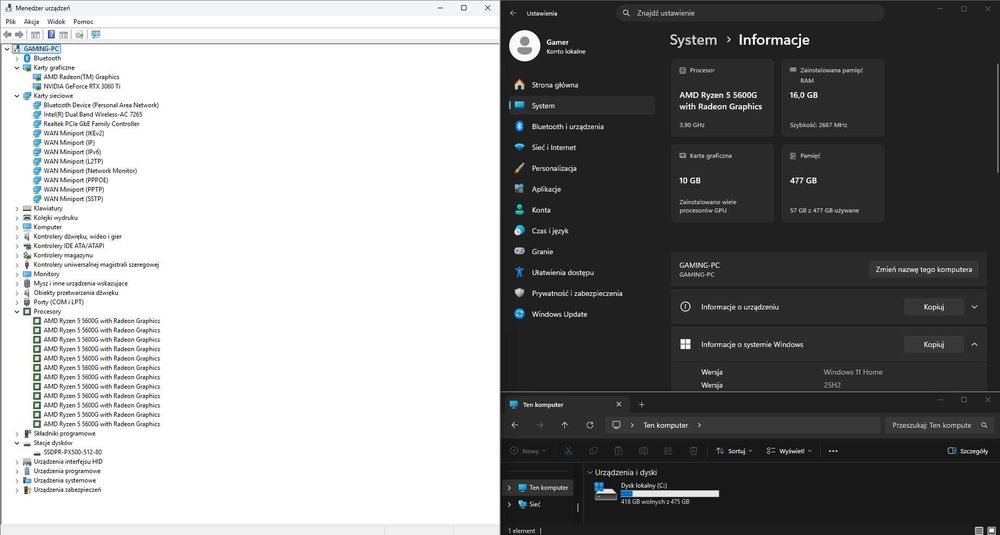Click the Rename icon in Explorer toolbar
This screenshot has width=1000, height=535.
(643, 451)
